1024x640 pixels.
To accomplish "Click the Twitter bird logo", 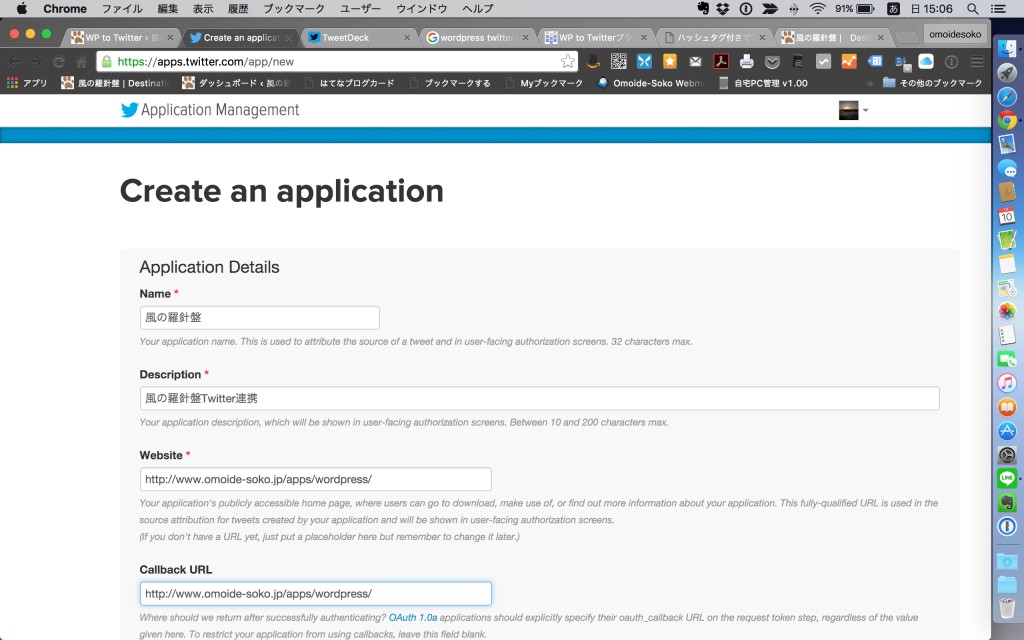I will [129, 110].
